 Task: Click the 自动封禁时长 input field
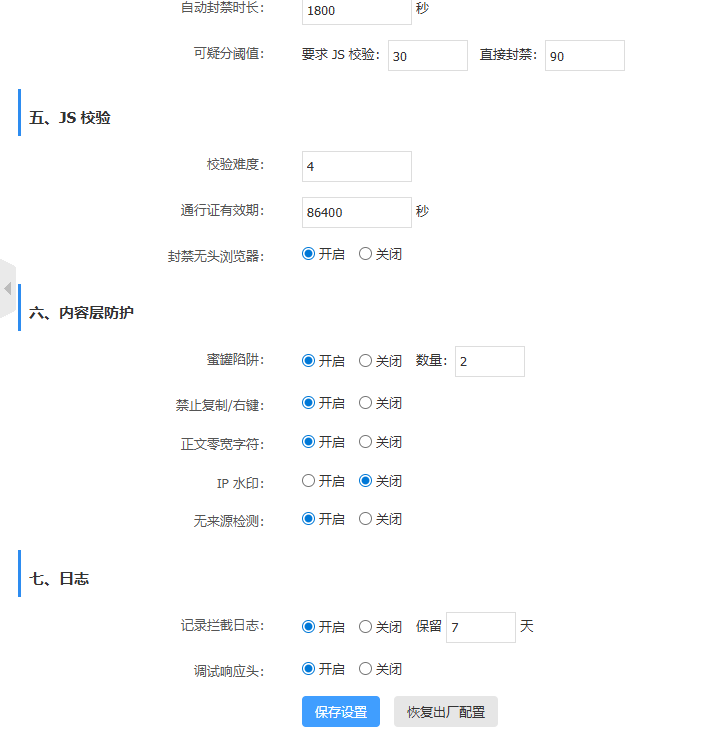point(356,10)
